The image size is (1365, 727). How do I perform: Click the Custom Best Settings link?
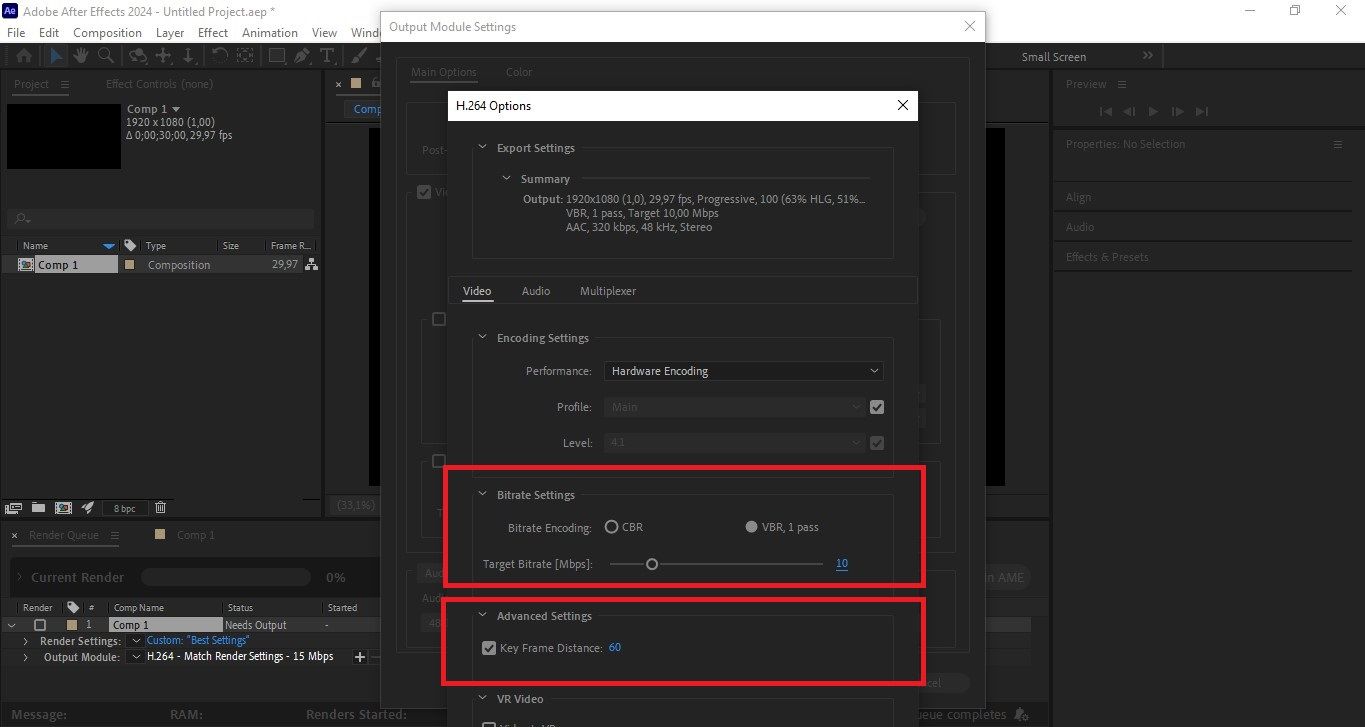(x=196, y=640)
